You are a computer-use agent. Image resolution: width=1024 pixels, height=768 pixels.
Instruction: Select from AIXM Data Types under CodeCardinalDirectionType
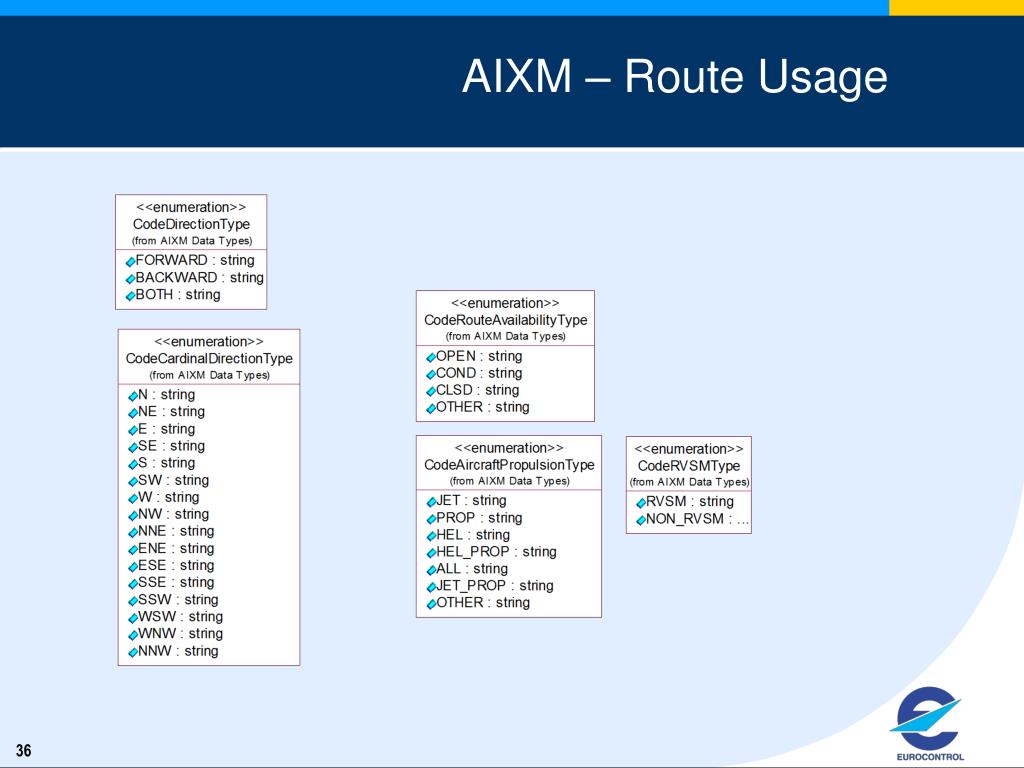(209, 375)
